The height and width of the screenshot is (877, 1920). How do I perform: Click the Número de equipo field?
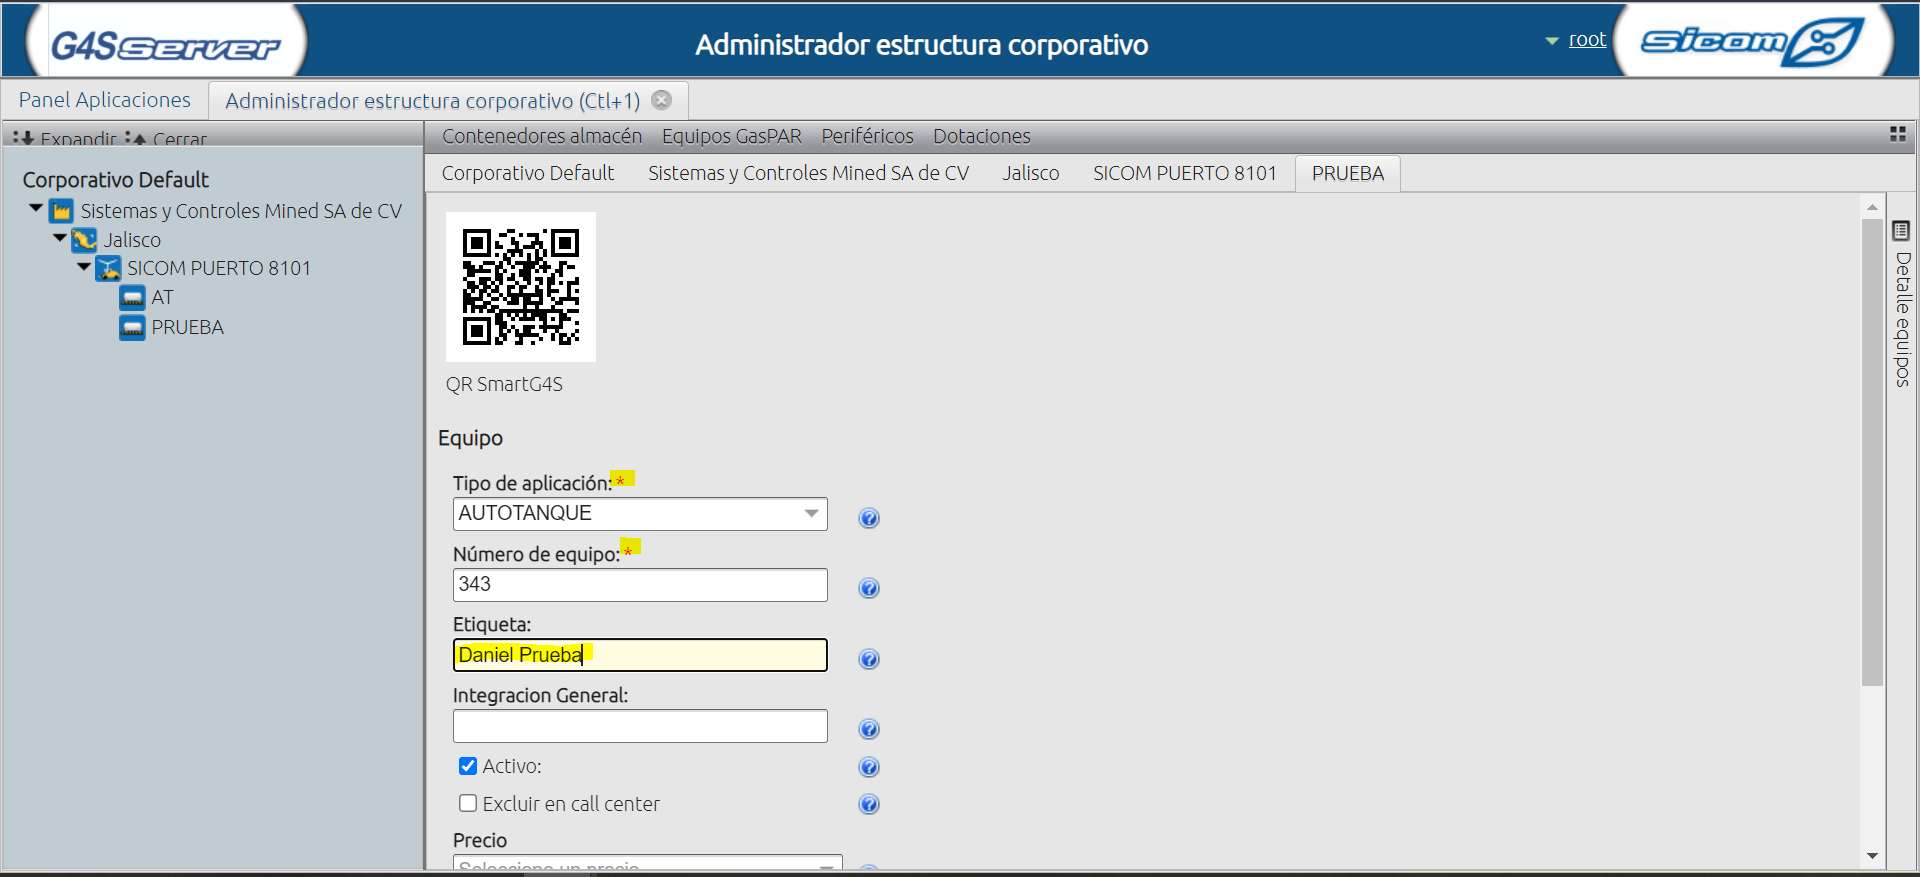tap(640, 585)
